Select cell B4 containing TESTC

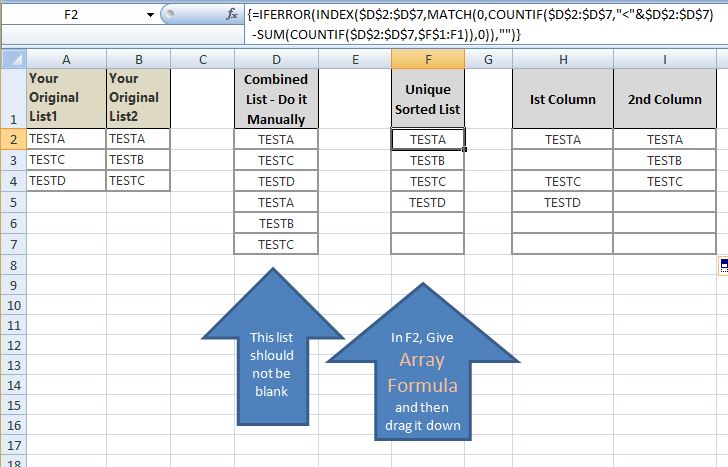click(138, 181)
